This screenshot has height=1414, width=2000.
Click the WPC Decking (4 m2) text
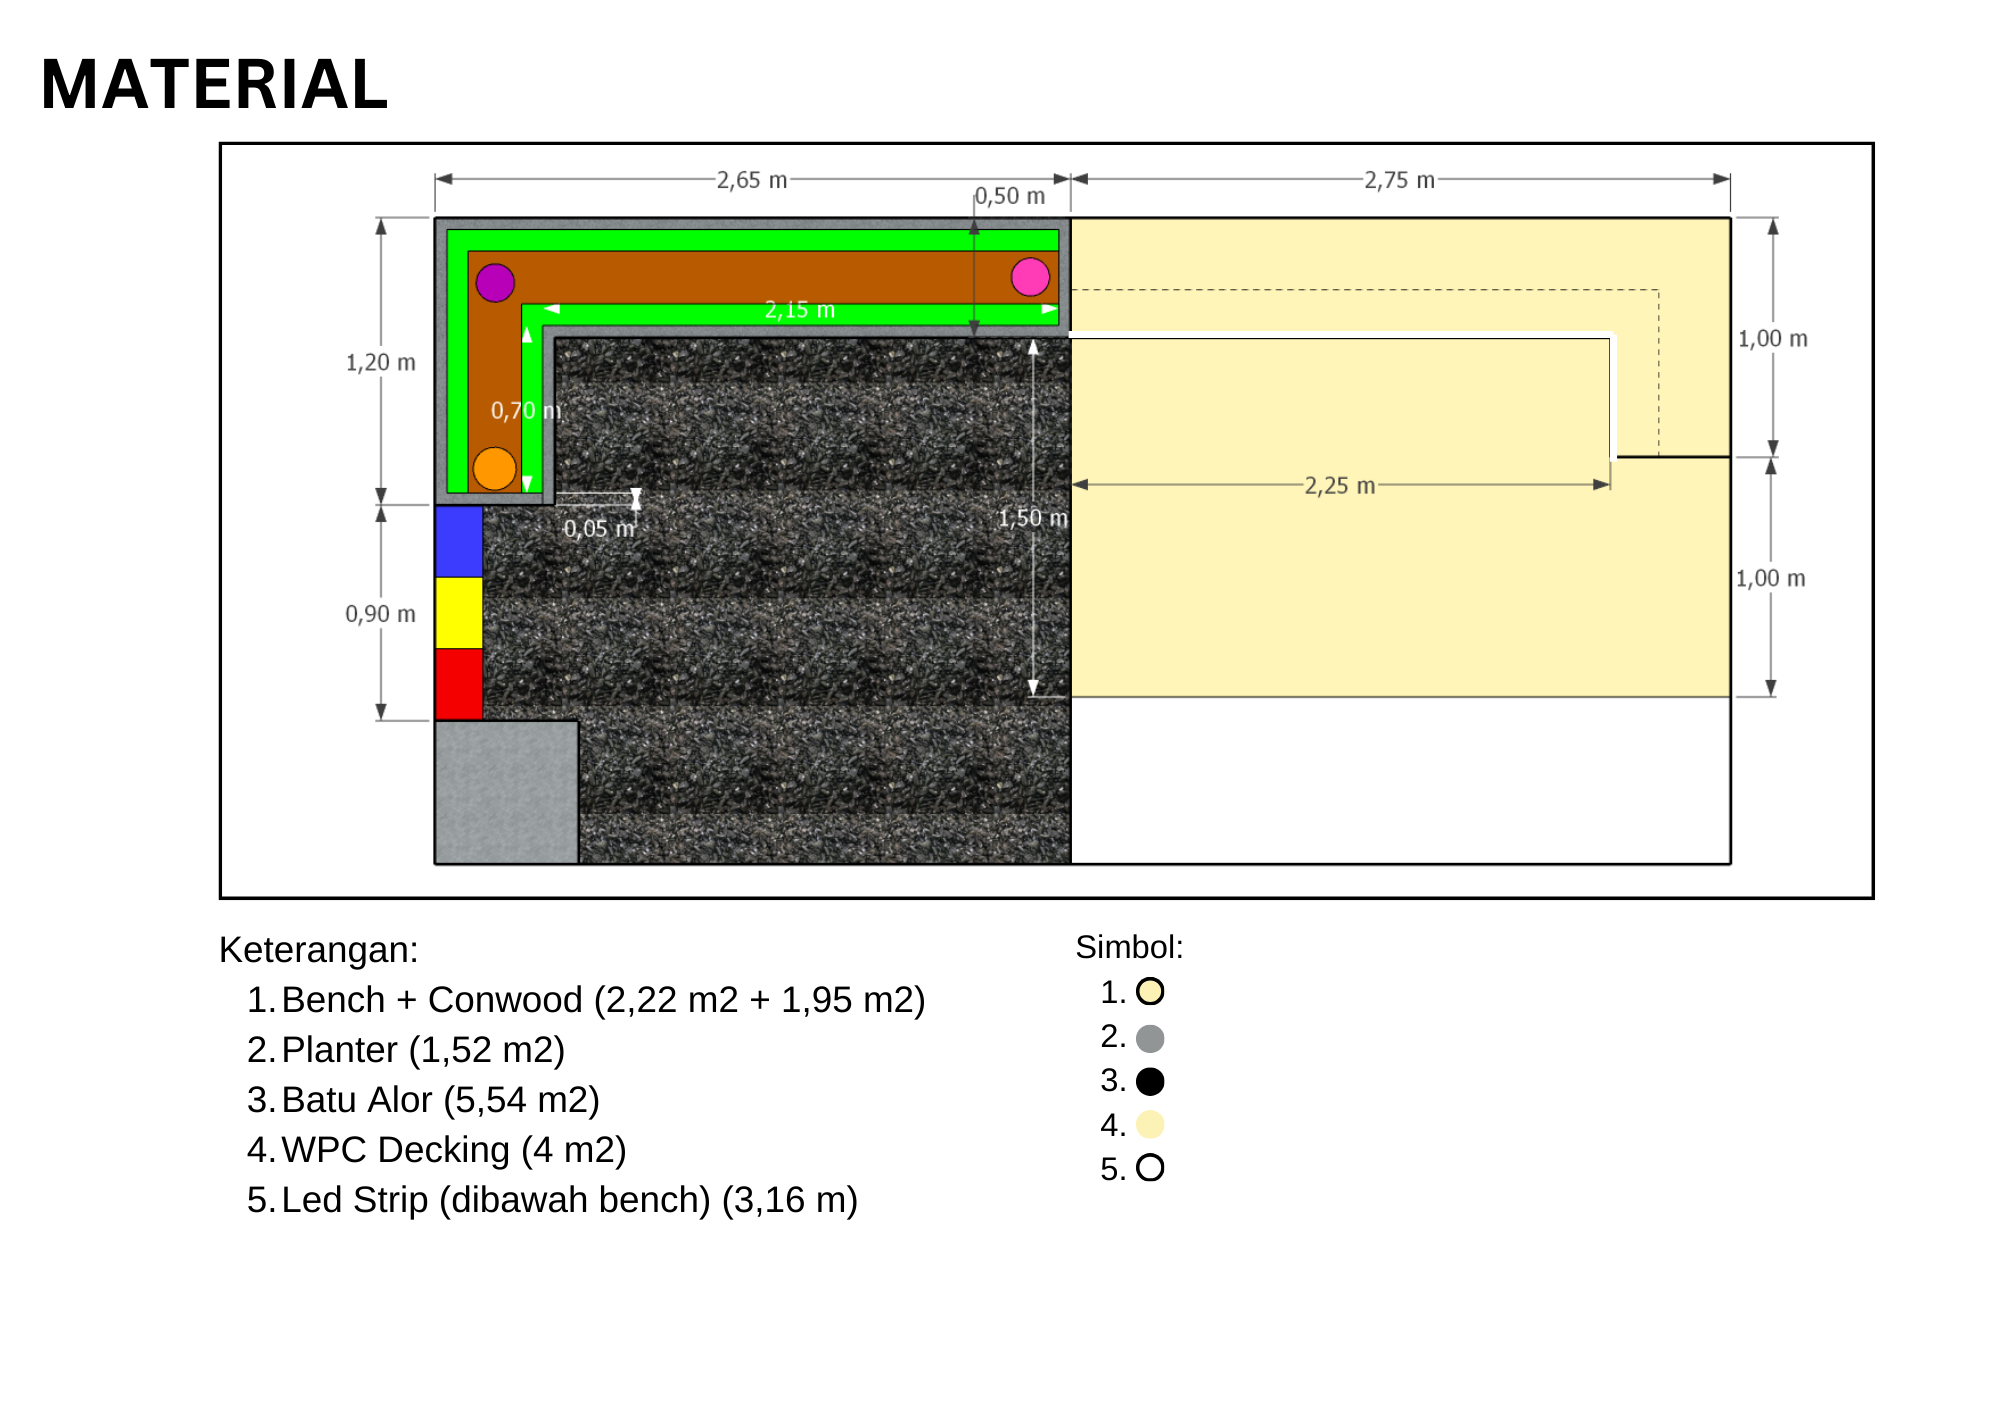click(453, 1150)
